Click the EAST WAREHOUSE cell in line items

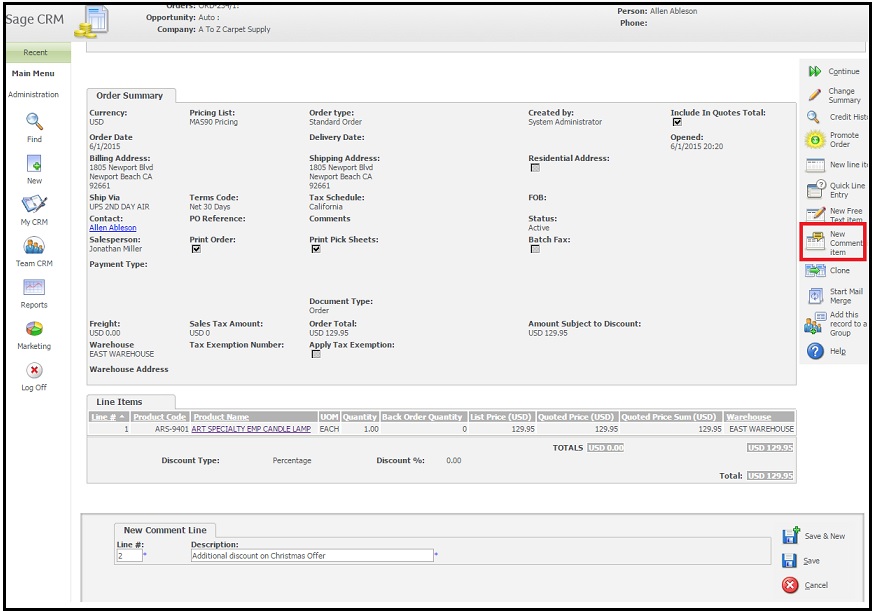coord(762,429)
